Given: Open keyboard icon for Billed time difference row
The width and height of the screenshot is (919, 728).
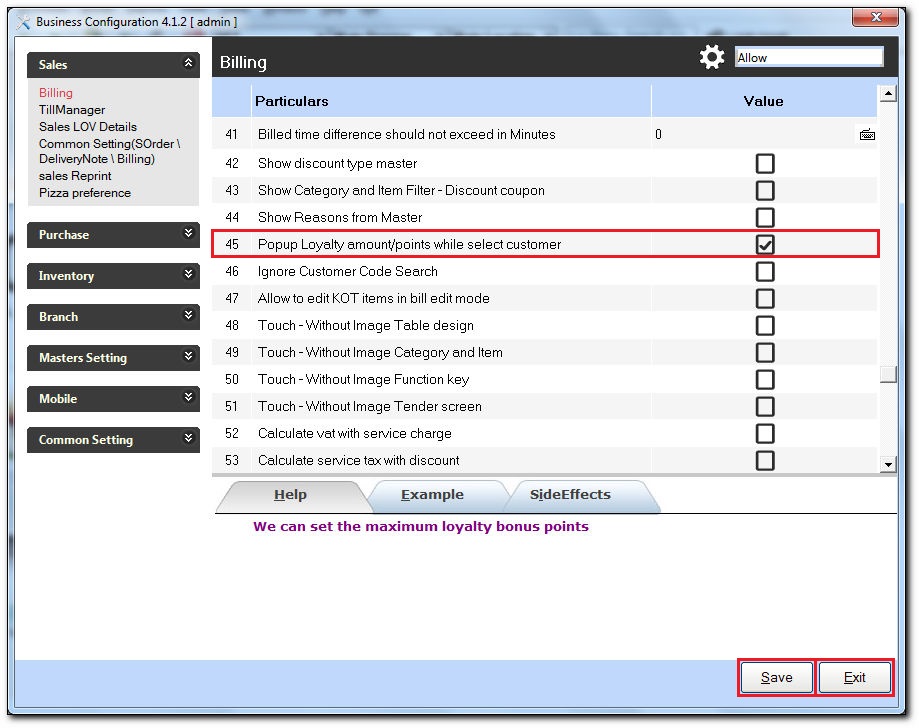Looking at the screenshot, I should tap(867, 135).
